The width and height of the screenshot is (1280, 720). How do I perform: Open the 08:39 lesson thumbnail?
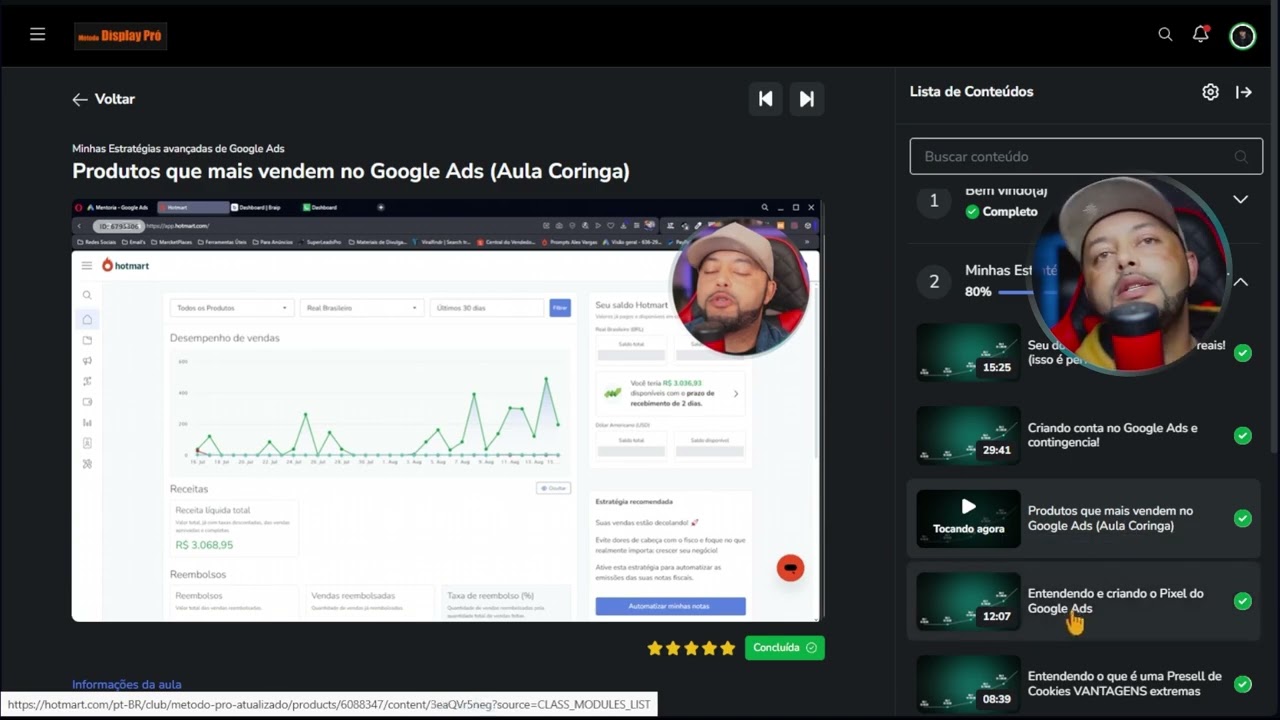969,684
